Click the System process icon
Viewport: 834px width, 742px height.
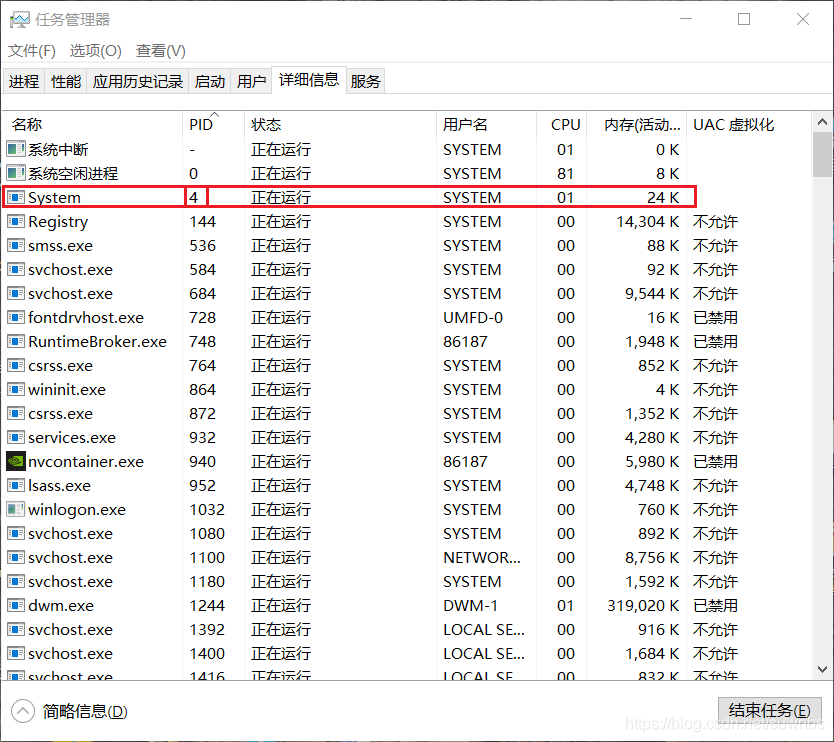(16, 197)
